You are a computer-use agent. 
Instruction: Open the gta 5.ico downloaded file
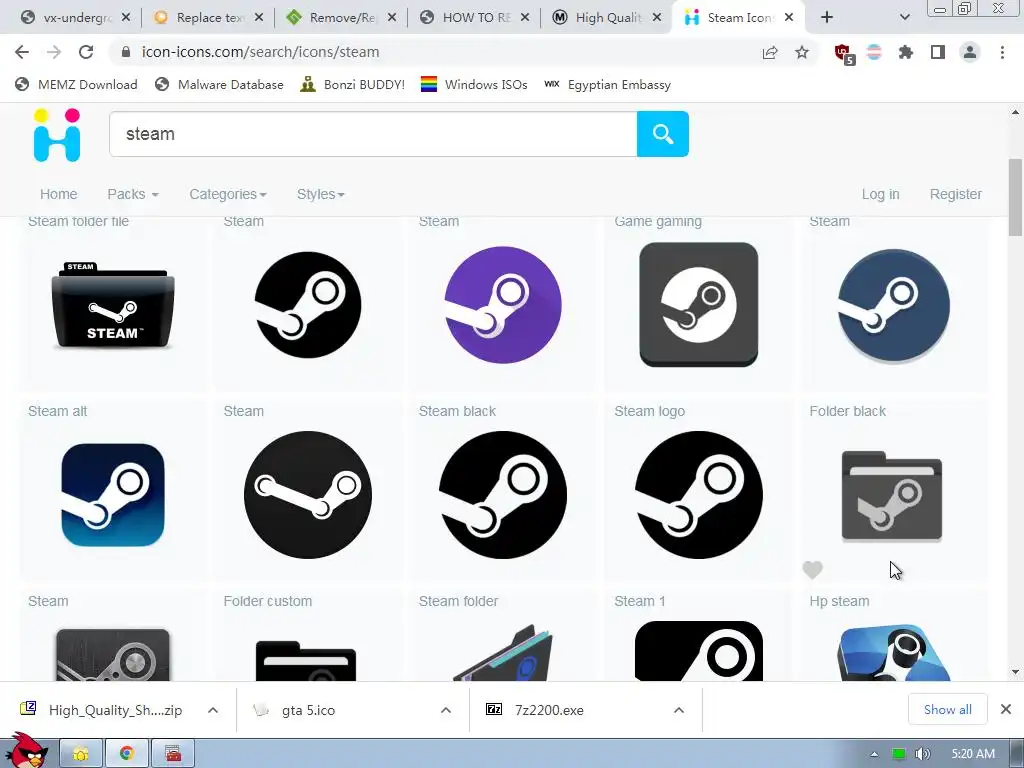295,710
